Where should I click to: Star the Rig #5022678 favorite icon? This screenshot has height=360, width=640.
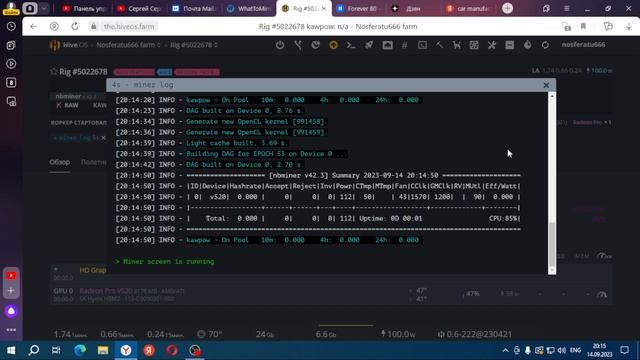(53, 71)
